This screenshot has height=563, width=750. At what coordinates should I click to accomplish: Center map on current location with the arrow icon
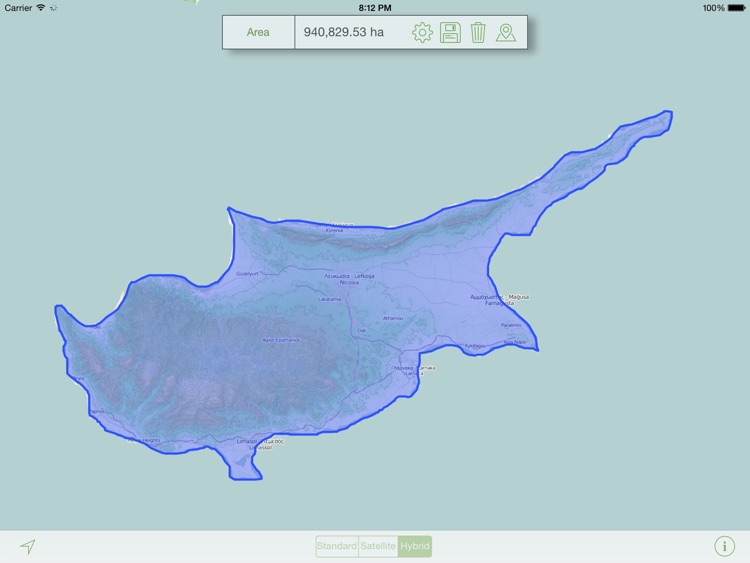click(x=28, y=546)
